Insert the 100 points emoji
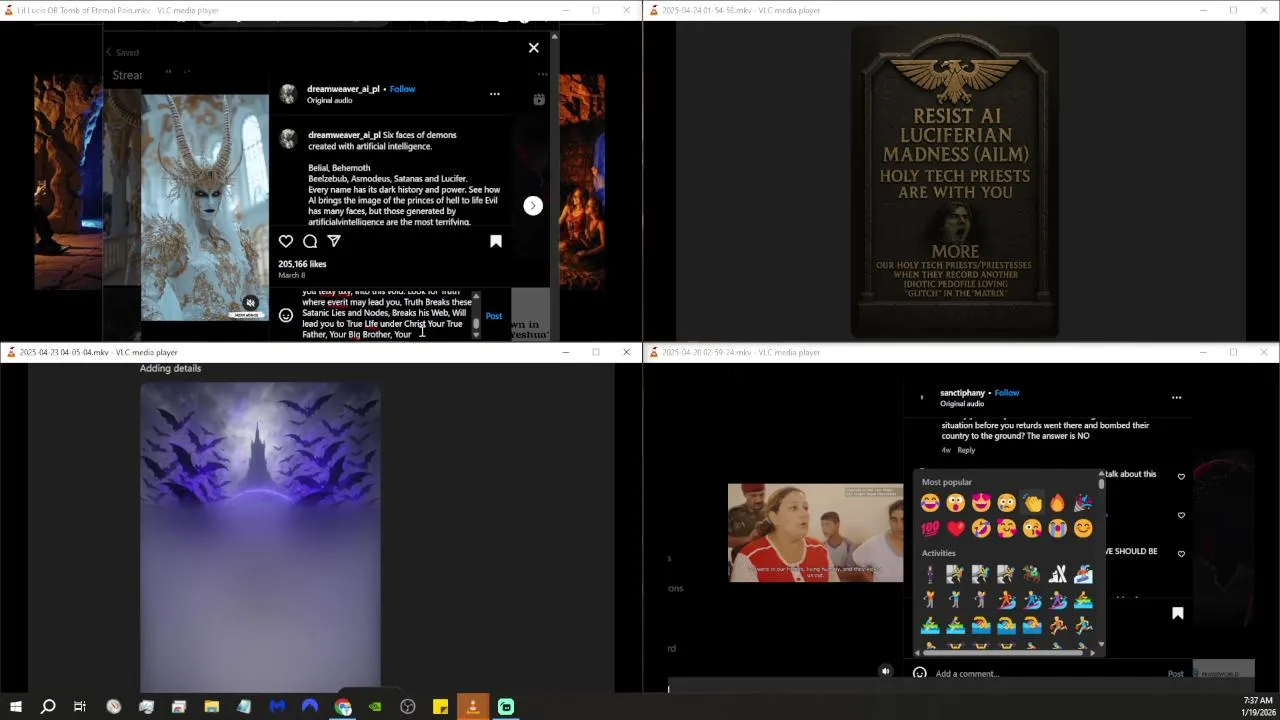This screenshot has height=720, width=1280. 930,528
